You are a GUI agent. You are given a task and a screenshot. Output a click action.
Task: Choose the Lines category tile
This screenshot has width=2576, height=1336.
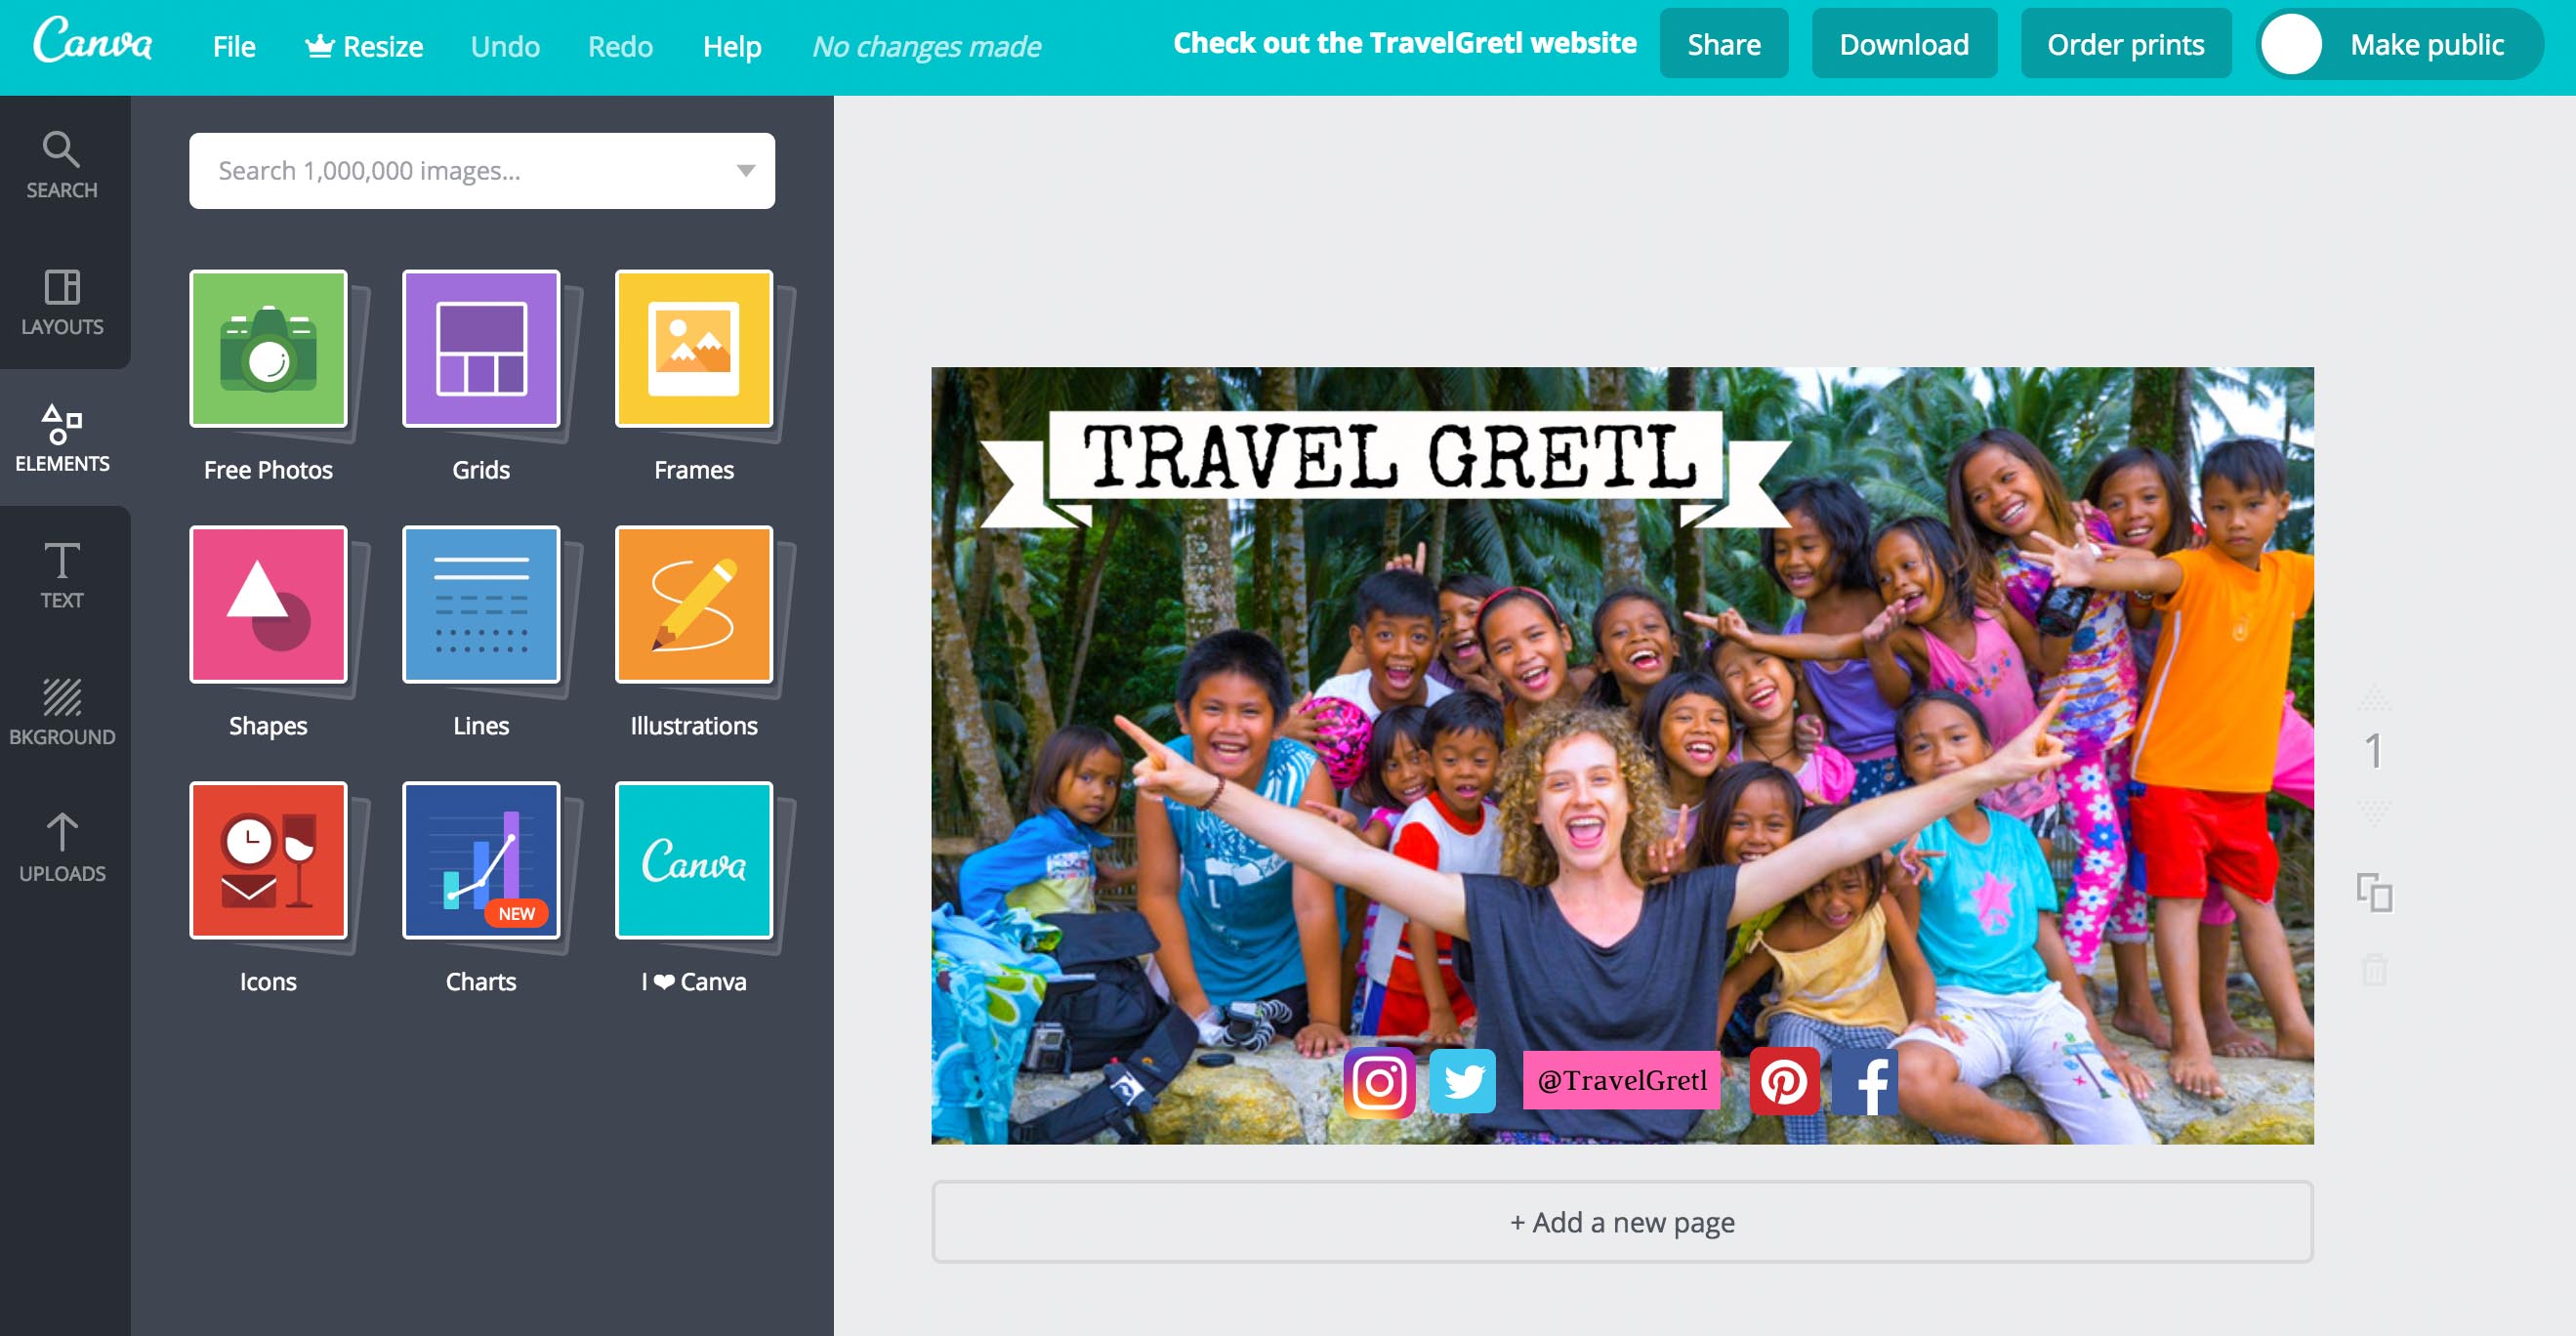pos(481,604)
